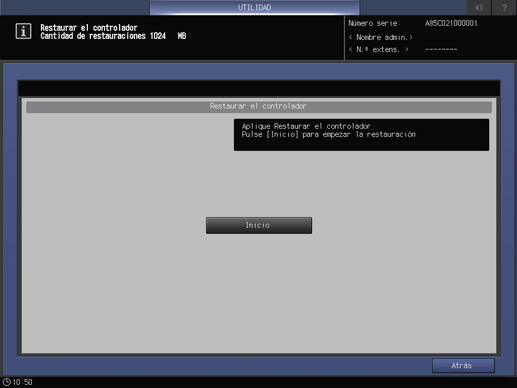Click the clock icon in status bar
517x388 pixels.
point(7,382)
